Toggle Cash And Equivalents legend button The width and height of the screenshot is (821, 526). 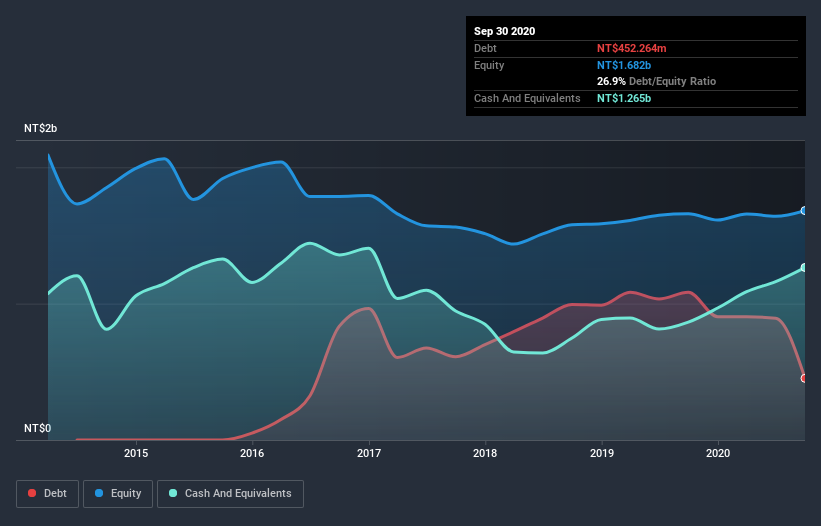[x=230, y=494]
